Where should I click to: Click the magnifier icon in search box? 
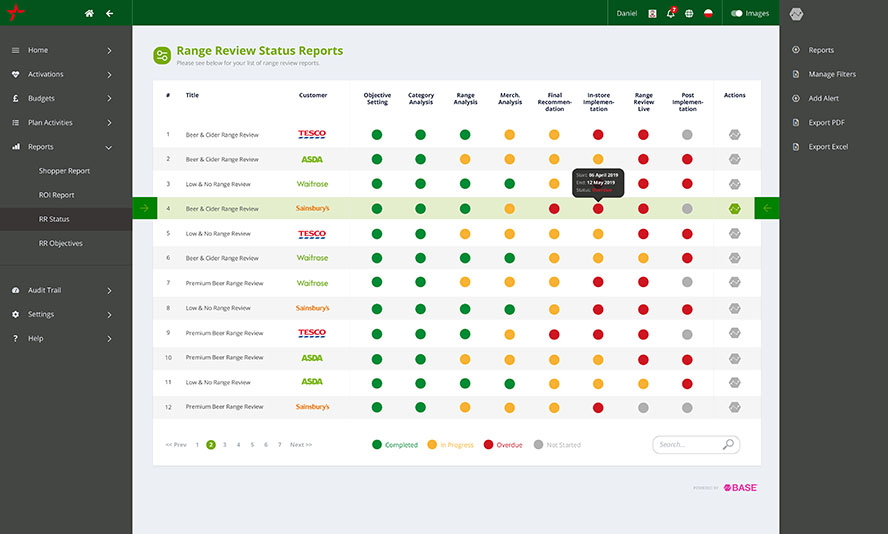728,445
